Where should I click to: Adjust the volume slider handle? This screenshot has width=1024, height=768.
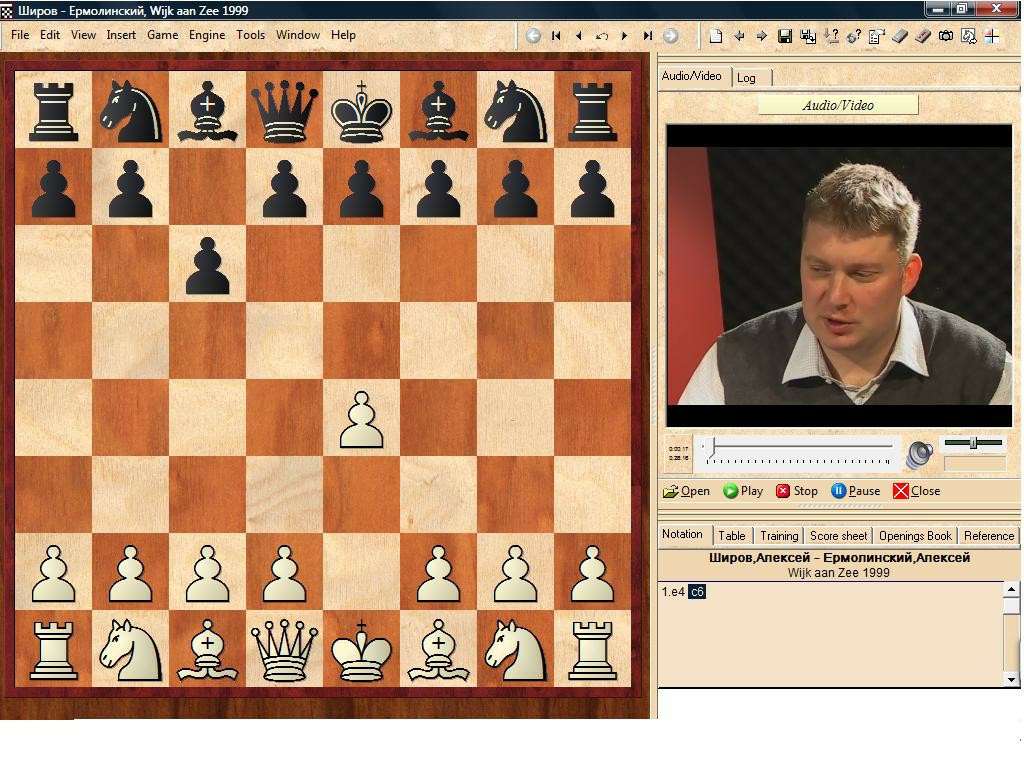click(973, 443)
